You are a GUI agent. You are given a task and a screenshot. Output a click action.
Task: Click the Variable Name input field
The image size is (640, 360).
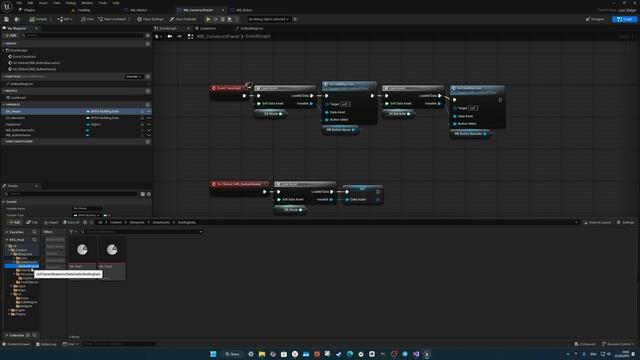(x=87, y=209)
